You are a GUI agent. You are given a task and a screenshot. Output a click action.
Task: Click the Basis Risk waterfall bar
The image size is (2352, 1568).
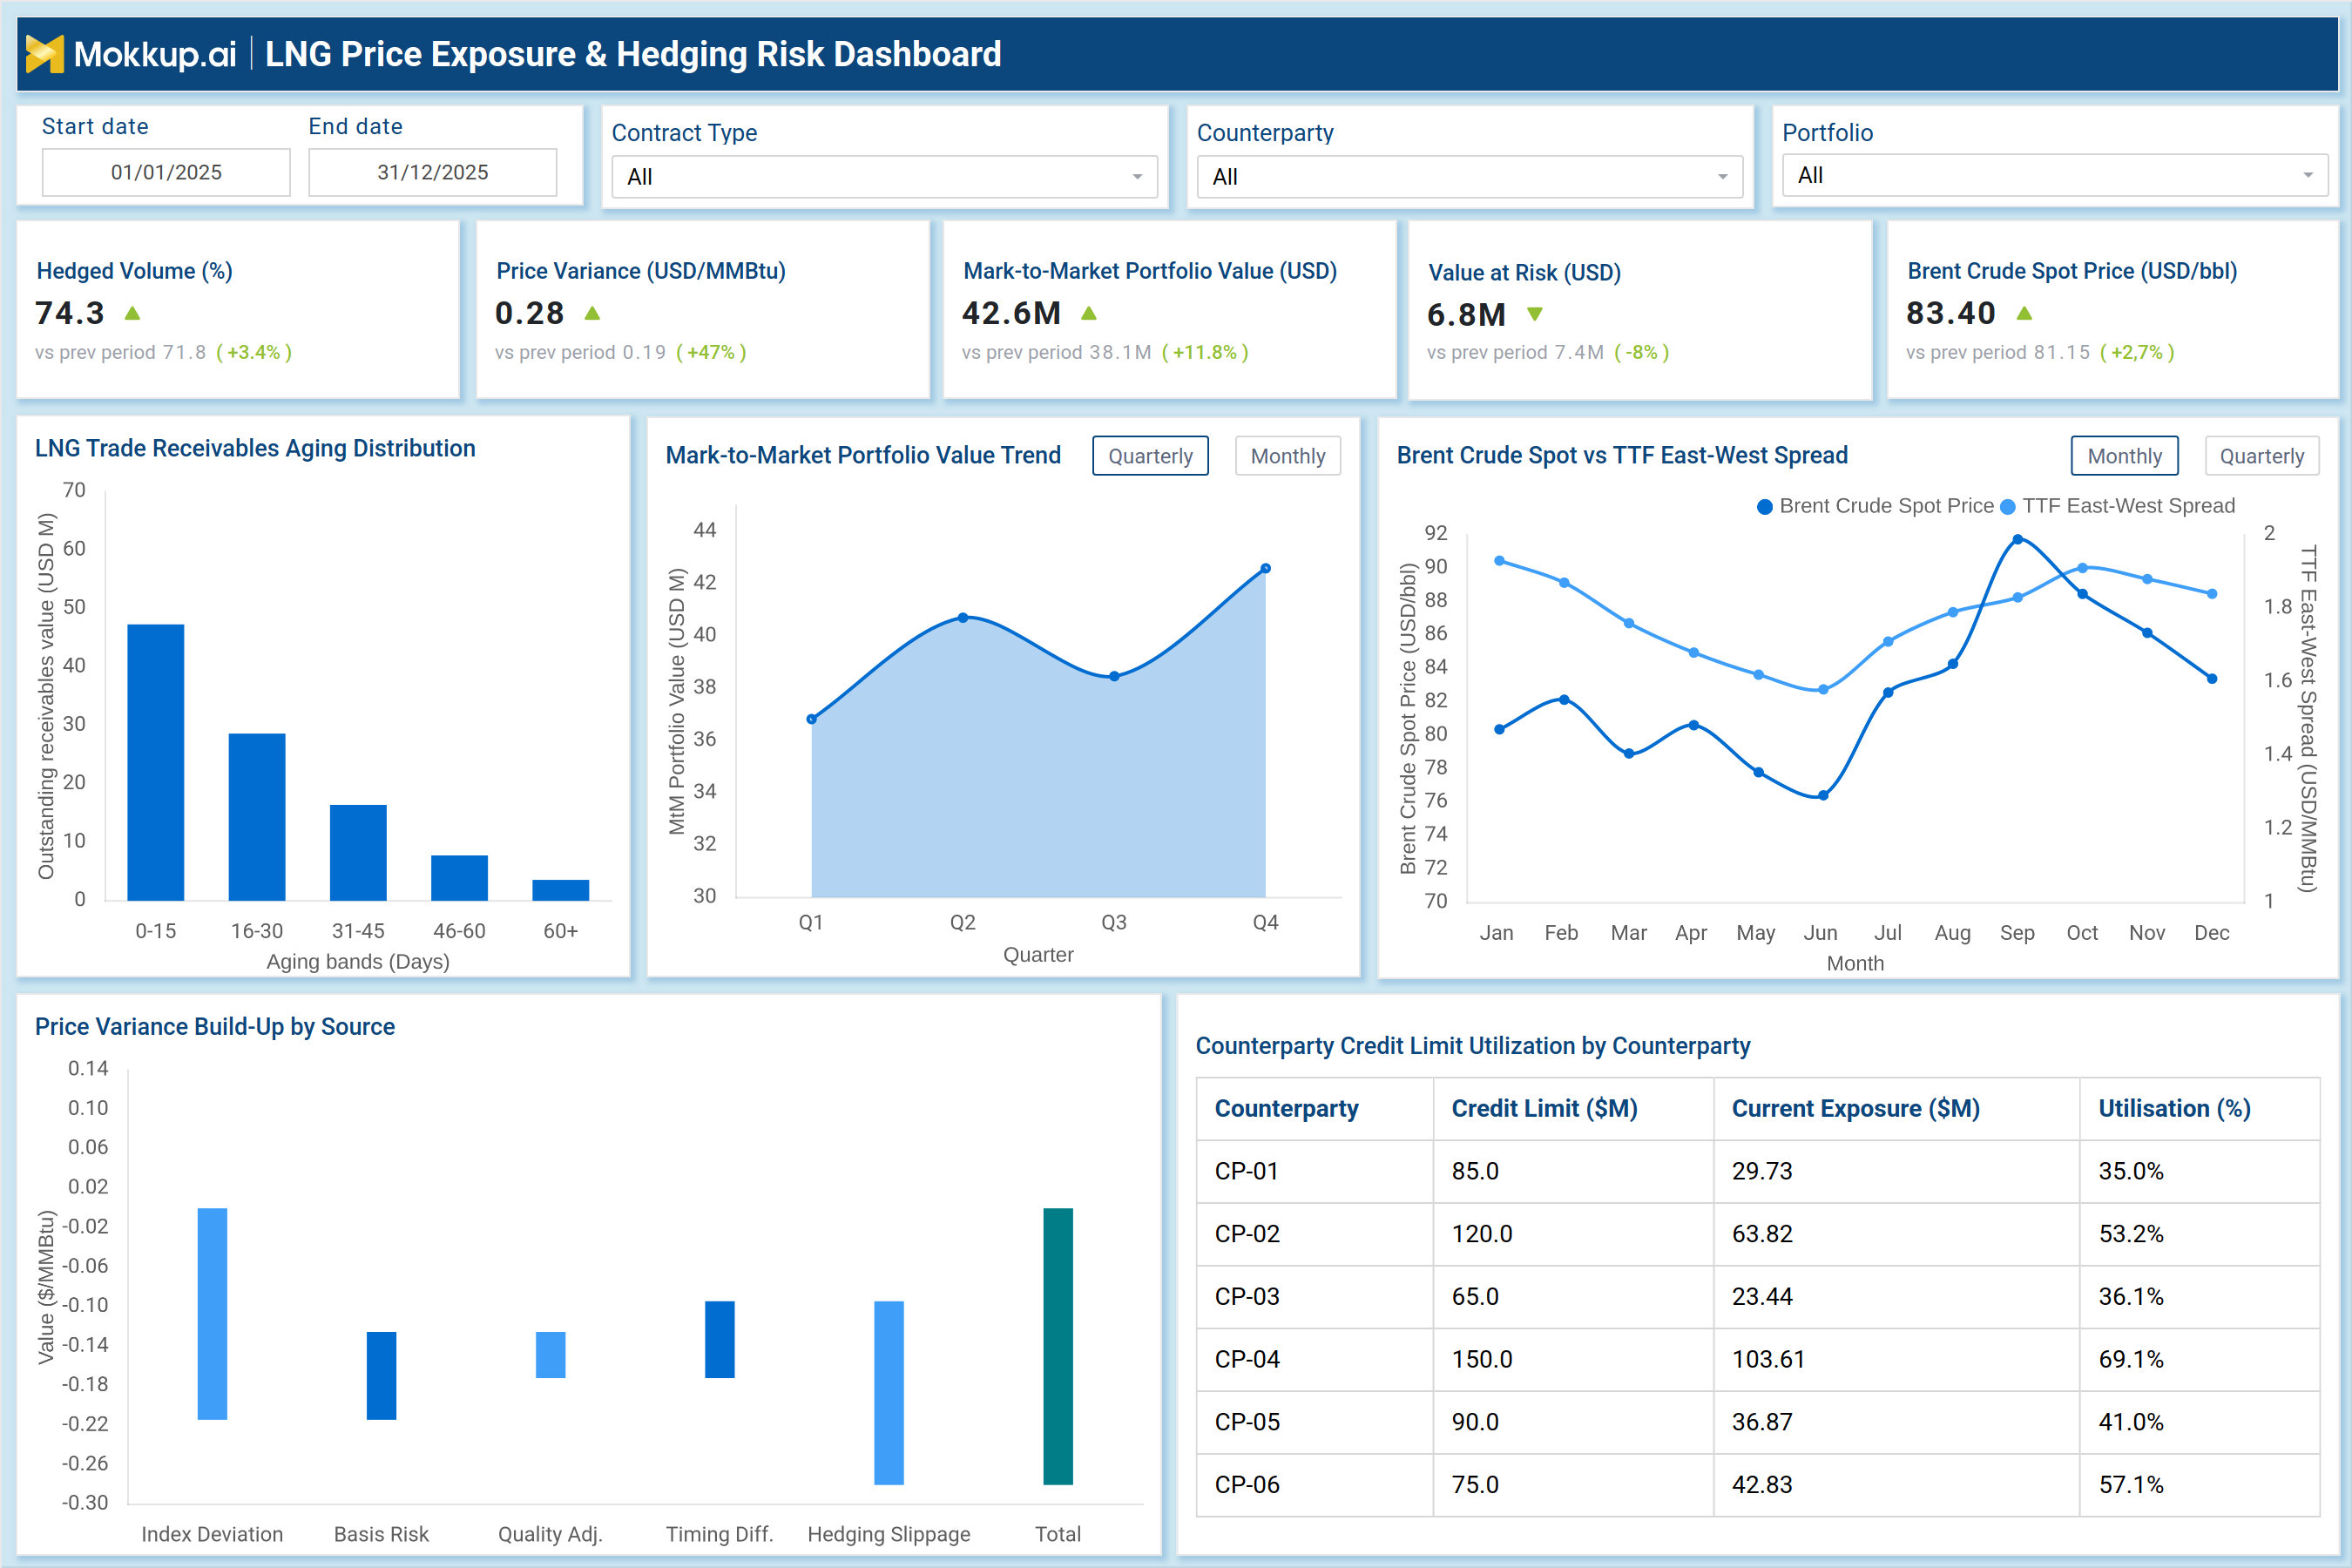point(381,1376)
